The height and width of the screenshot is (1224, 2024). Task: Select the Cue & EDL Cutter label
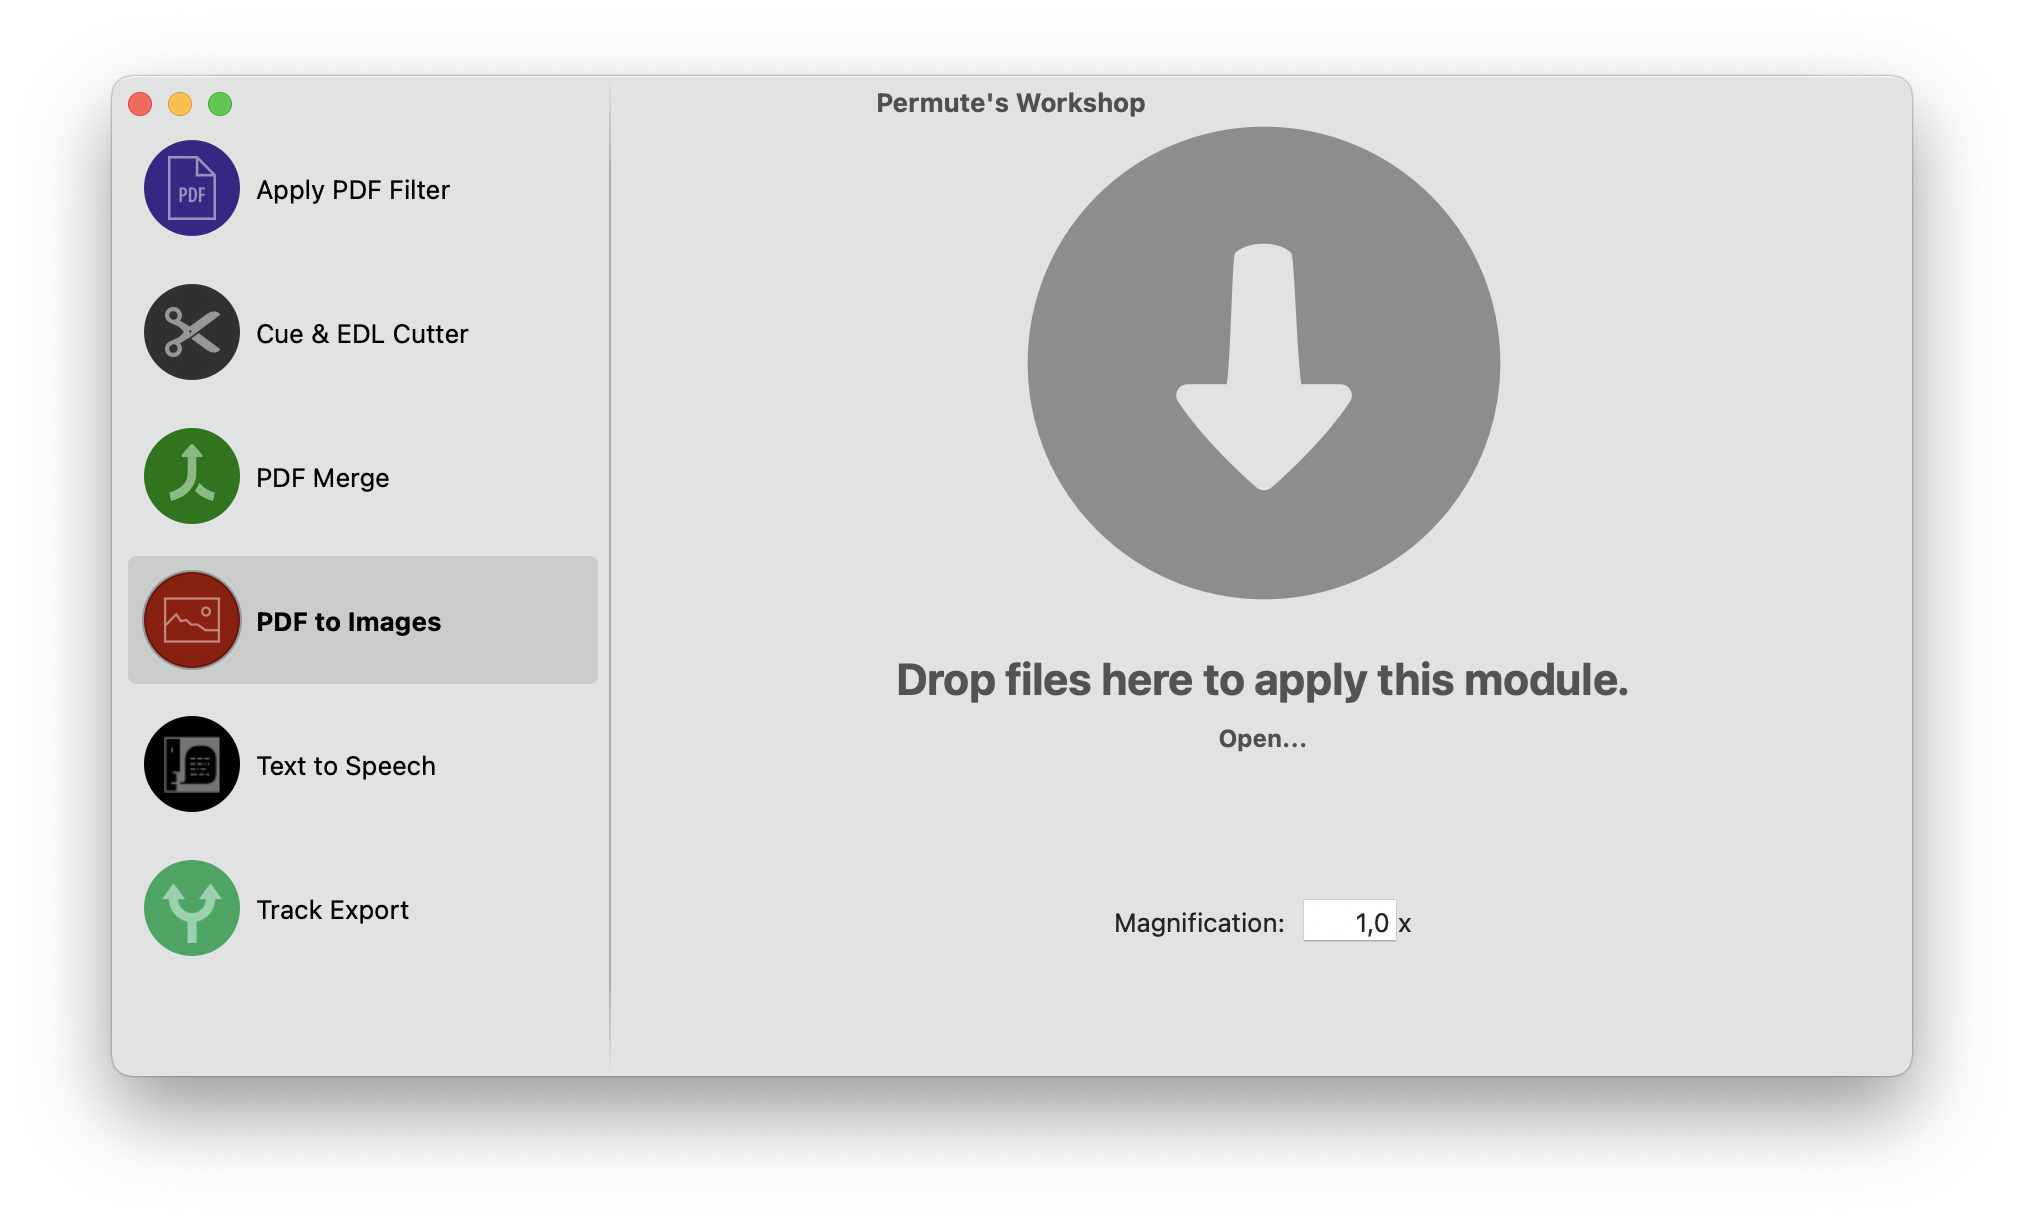362,334
